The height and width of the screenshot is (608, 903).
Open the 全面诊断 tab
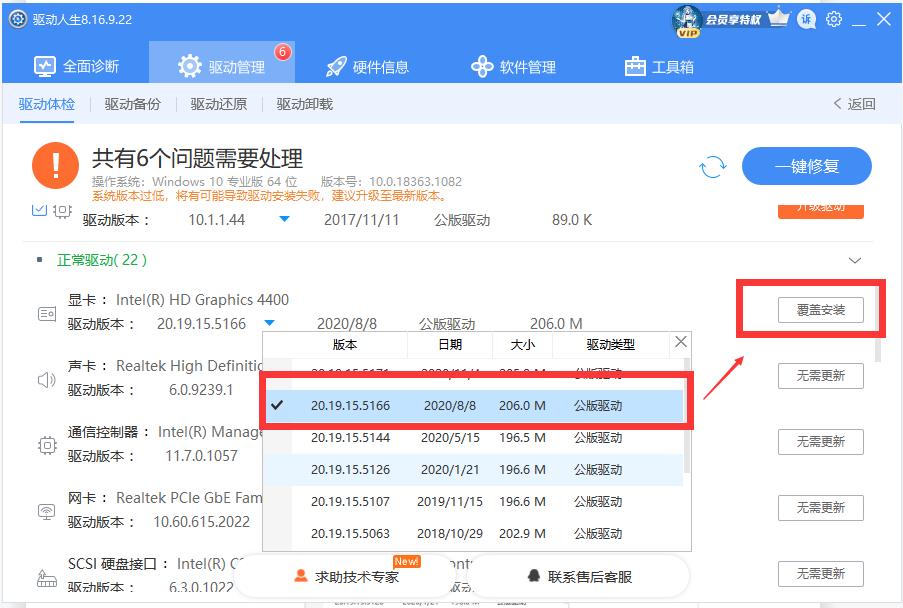click(76, 67)
